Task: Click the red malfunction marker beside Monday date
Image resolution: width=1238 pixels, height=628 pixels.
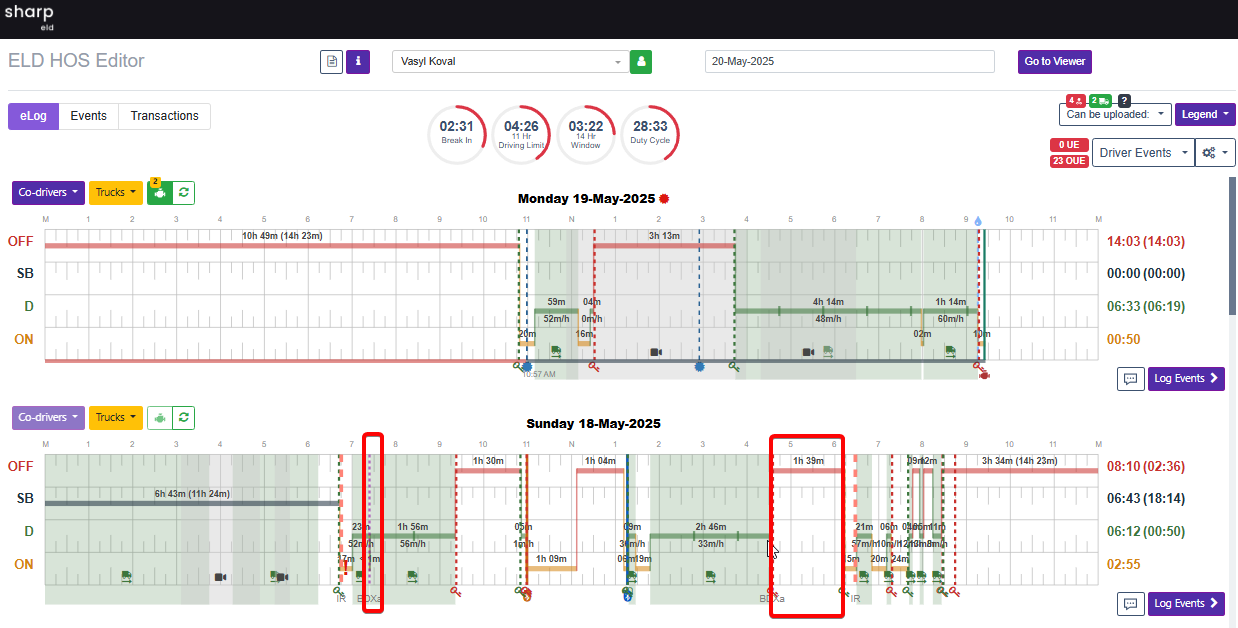Action: click(x=664, y=198)
